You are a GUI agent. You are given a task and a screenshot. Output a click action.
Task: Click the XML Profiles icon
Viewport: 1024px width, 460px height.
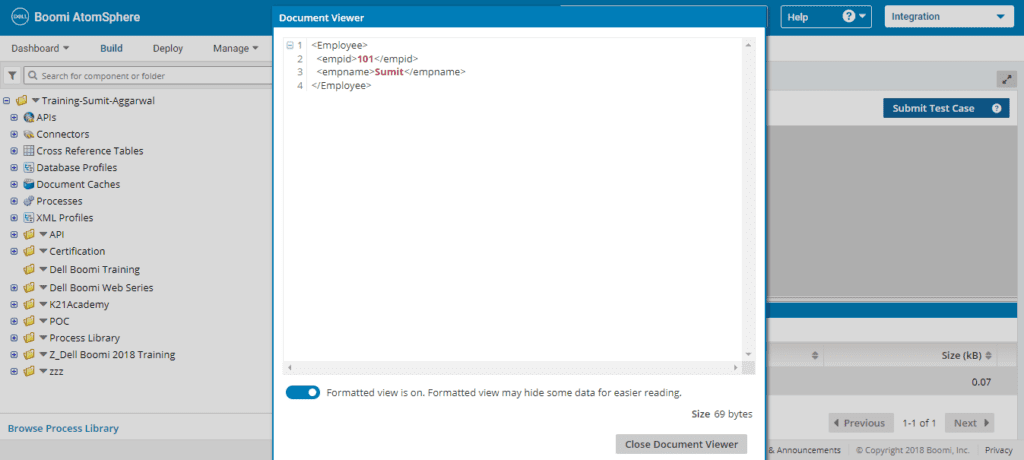click(x=29, y=218)
